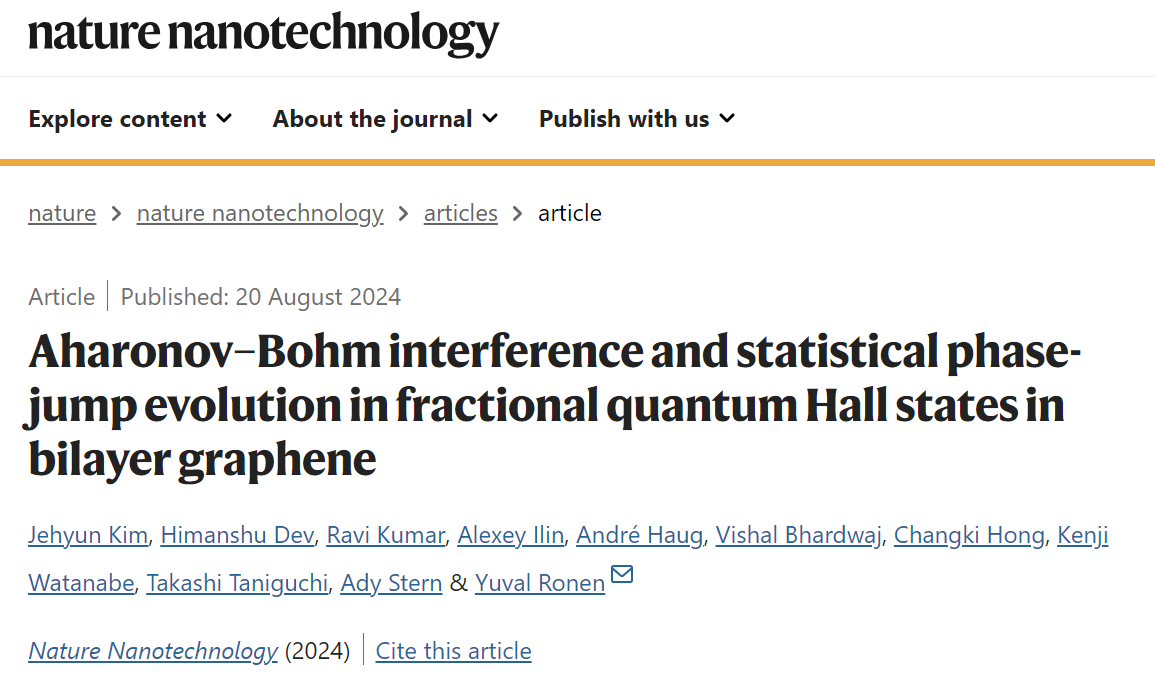Open corresponding author Yuval Ronen
This screenshot has height=686, width=1155.
(x=540, y=583)
